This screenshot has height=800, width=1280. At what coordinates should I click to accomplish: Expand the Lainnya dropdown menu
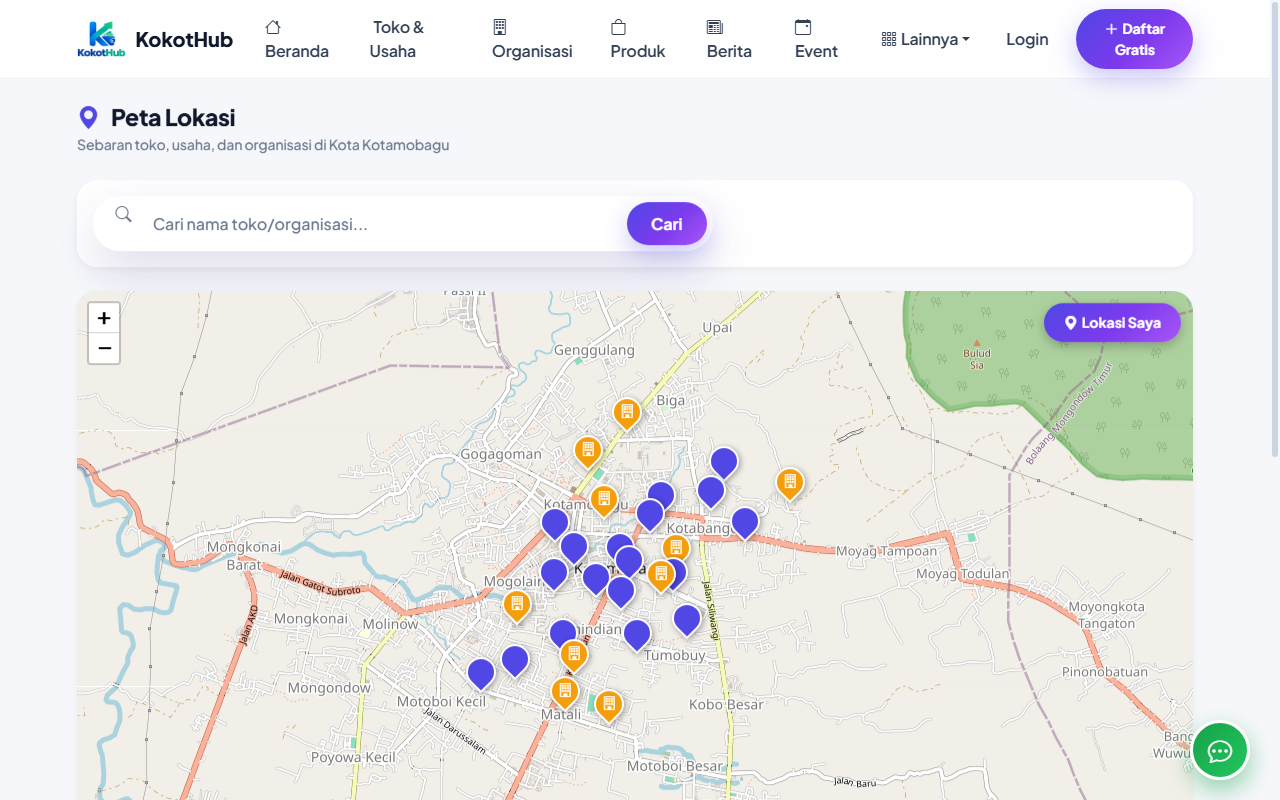coord(926,39)
